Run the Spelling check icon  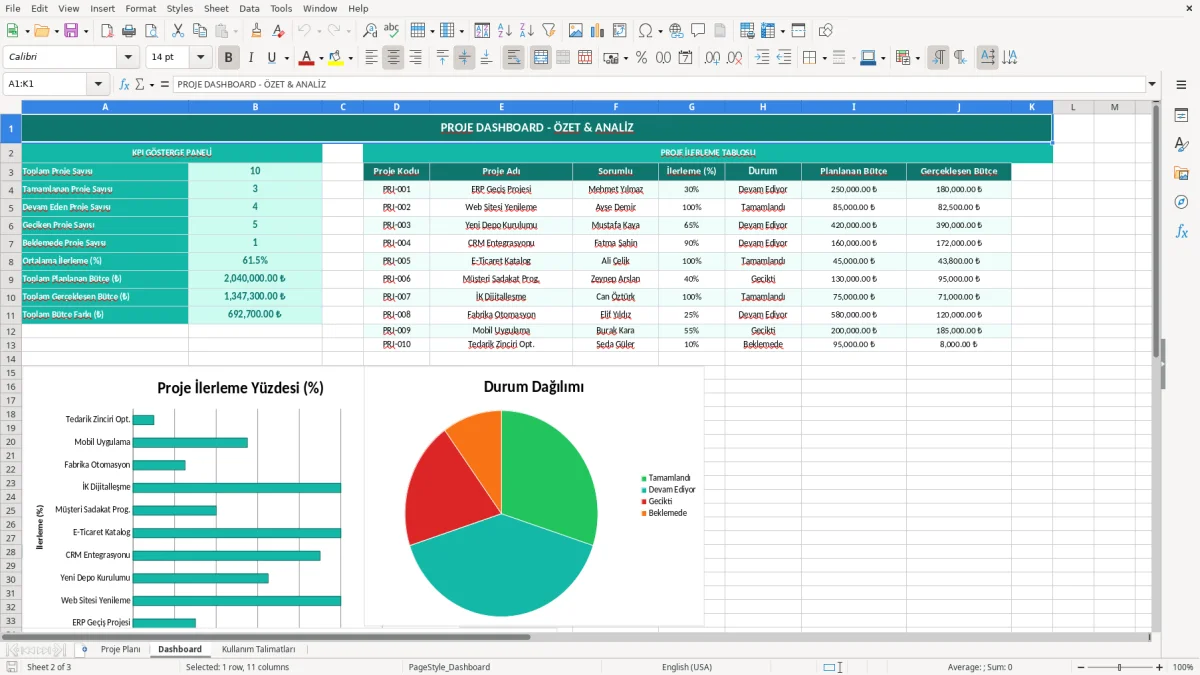coord(392,31)
